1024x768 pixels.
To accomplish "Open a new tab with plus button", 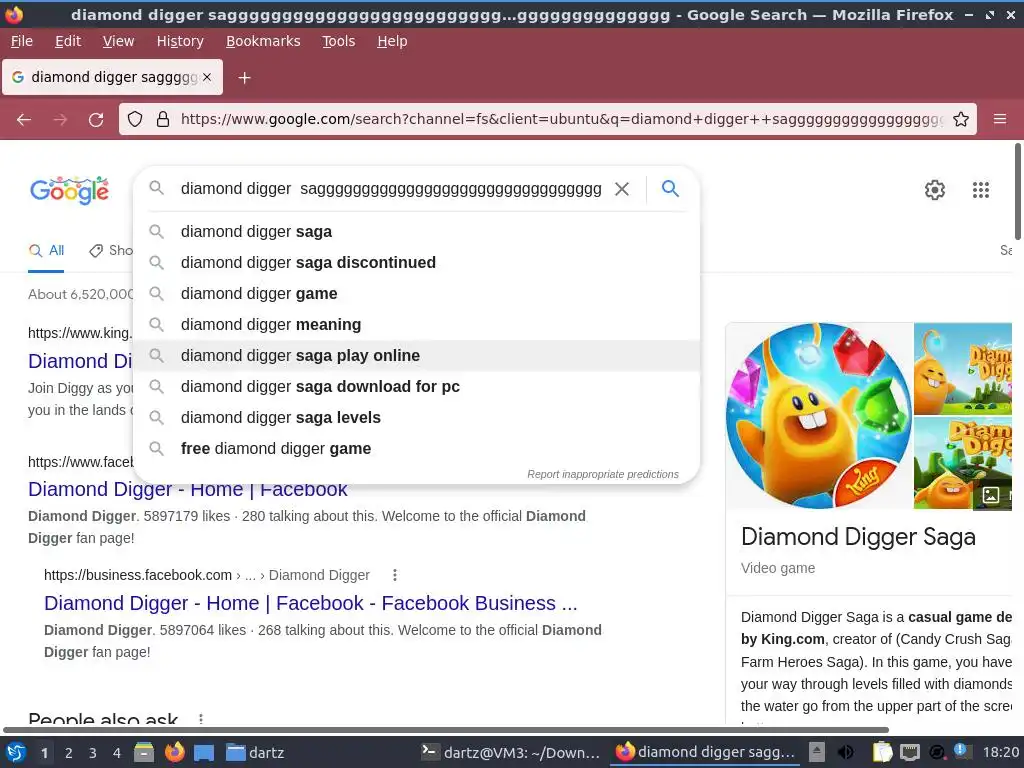I will [x=244, y=78].
